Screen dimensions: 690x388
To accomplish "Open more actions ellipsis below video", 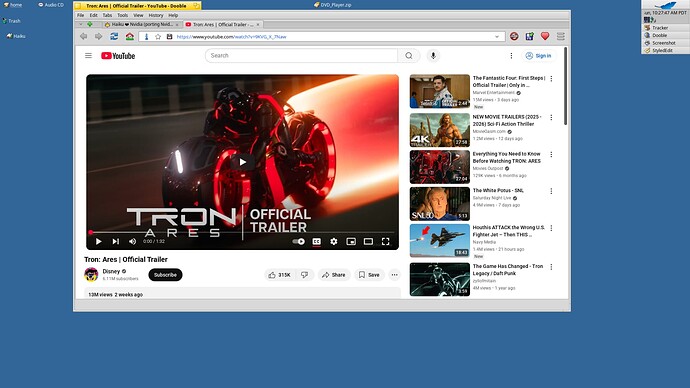I will pos(394,275).
